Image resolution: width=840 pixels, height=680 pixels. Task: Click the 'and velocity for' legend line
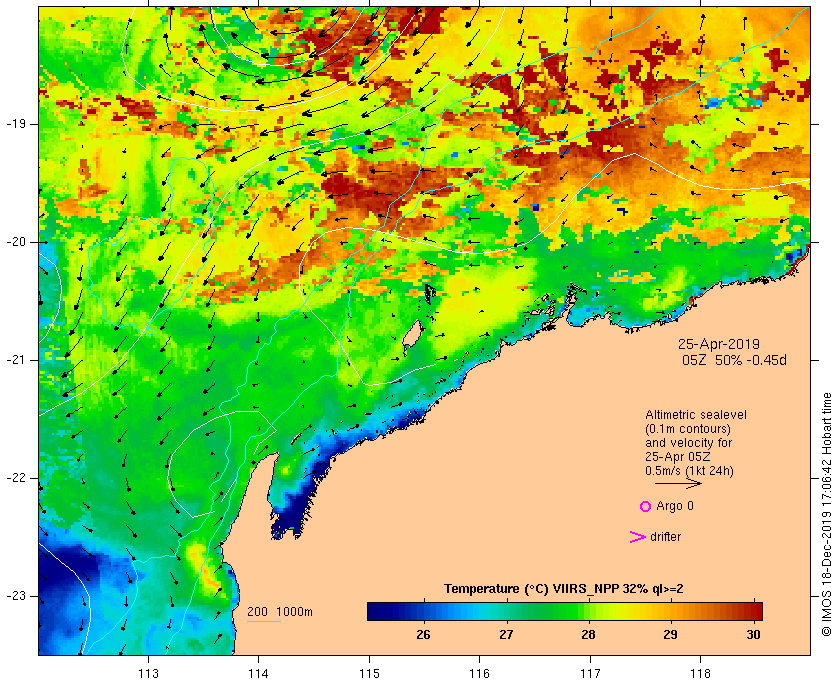(688, 443)
